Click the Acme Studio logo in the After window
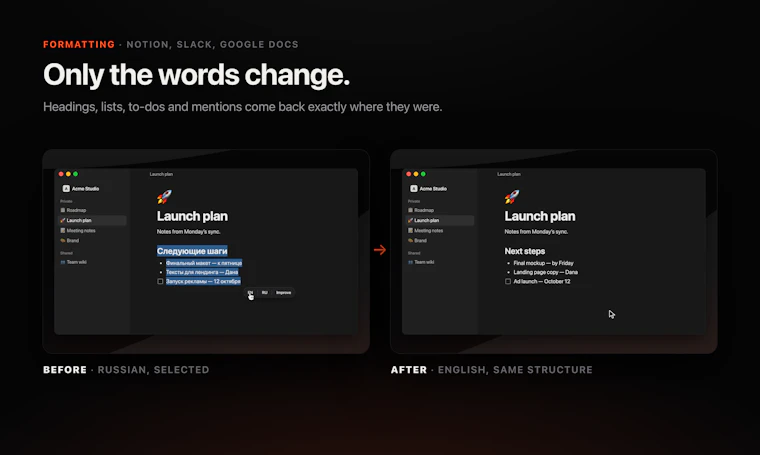This screenshot has height=455, width=760. point(413,188)
